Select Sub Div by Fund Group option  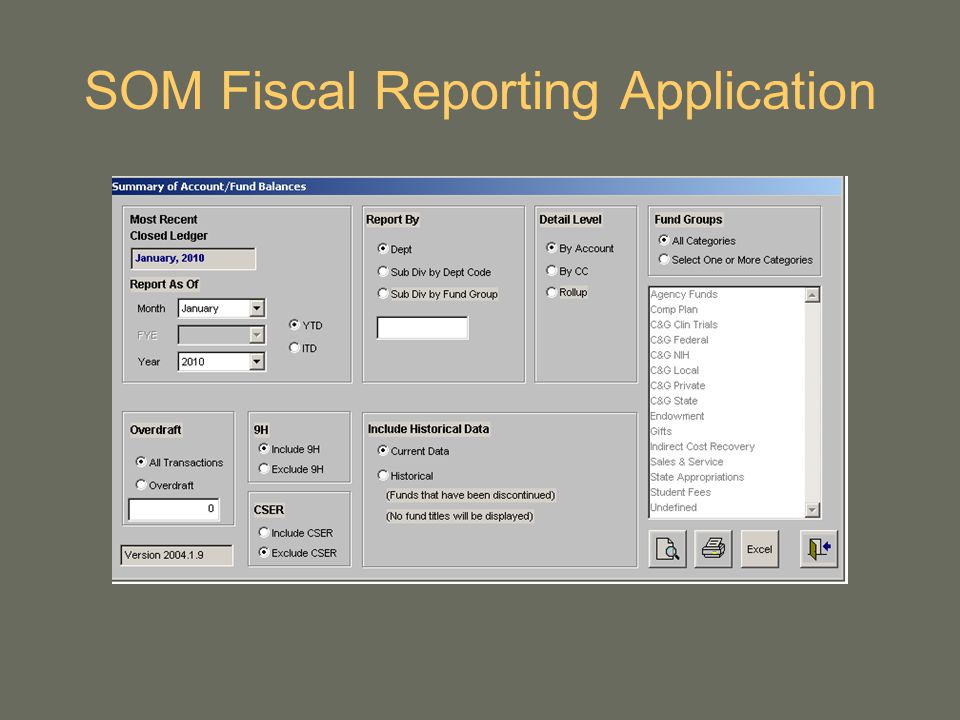(x=383, y=293)
